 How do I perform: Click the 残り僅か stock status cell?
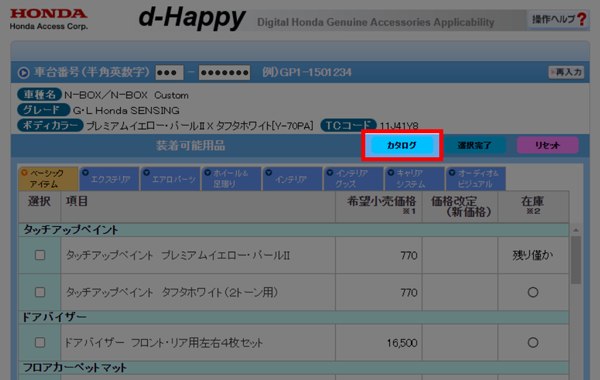click(x=533, y=255)
